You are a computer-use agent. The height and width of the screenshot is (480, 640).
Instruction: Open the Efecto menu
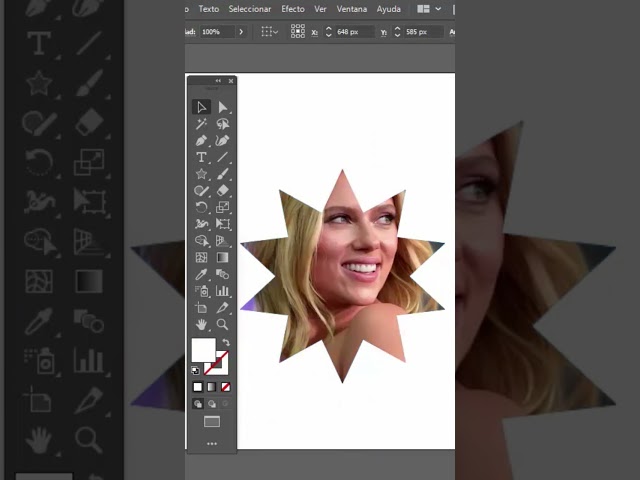point(293,9)
